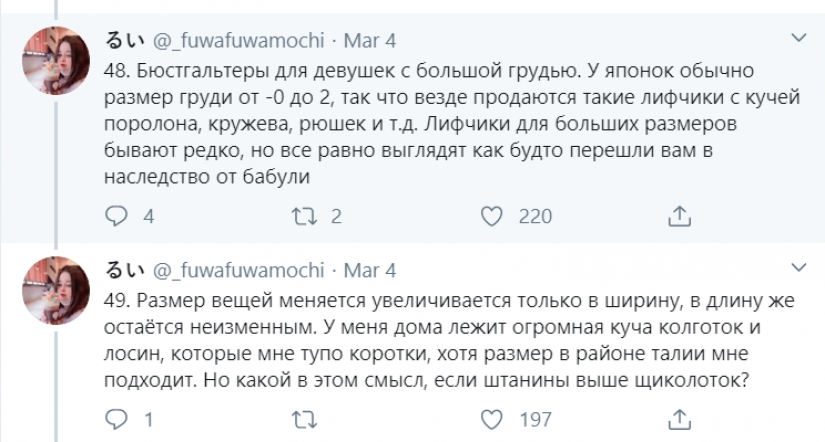
Task: Share tweet number 48
Action: pos(678,216)
